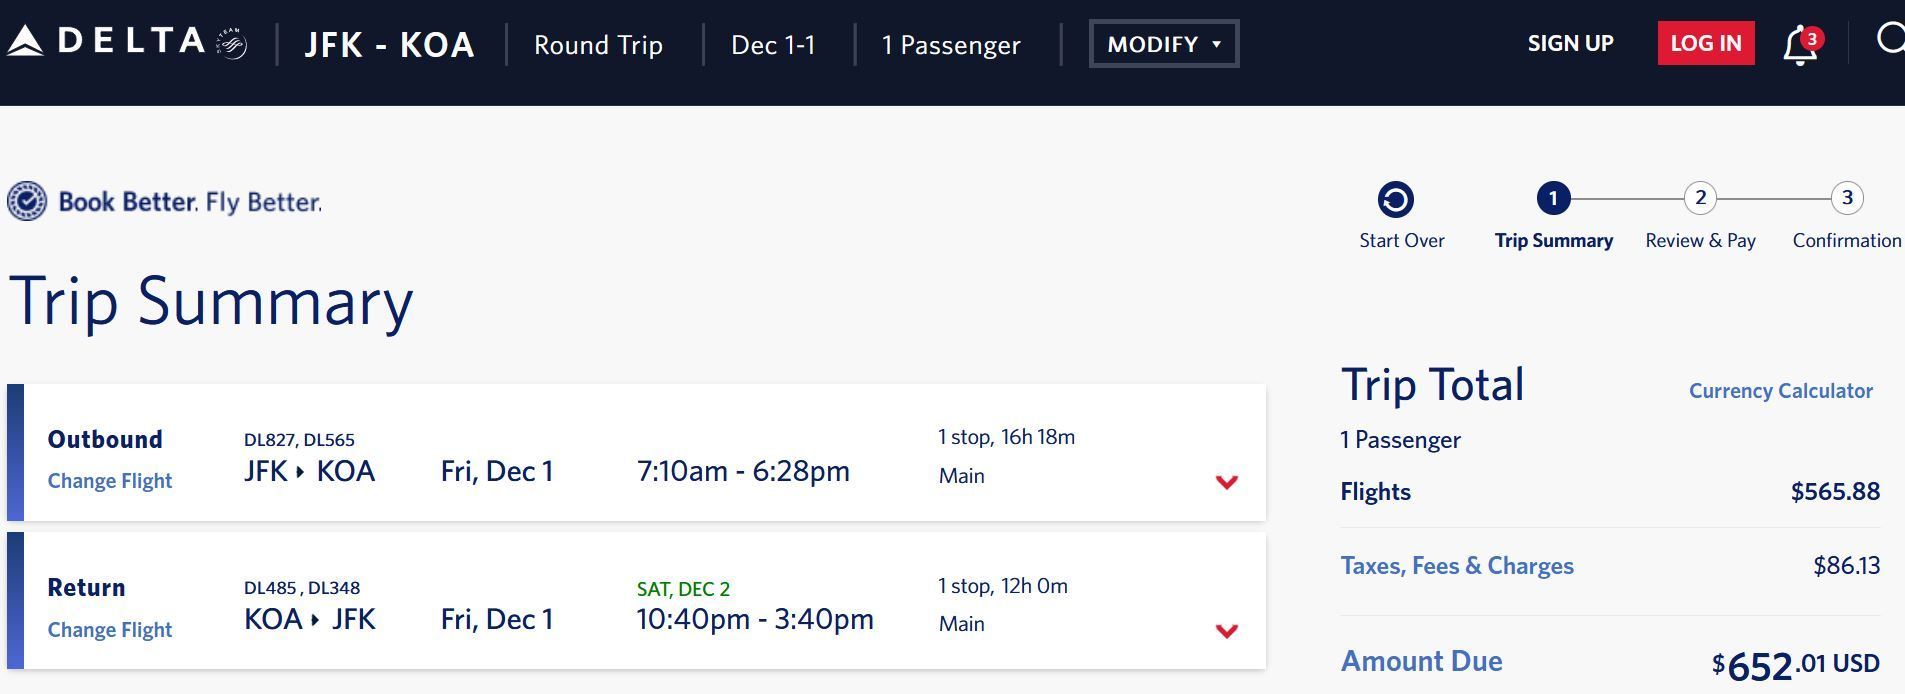This screenshot has height=694, width=1905.
Task: Open the Currency Calculator link
Action: click(1780, 391)
